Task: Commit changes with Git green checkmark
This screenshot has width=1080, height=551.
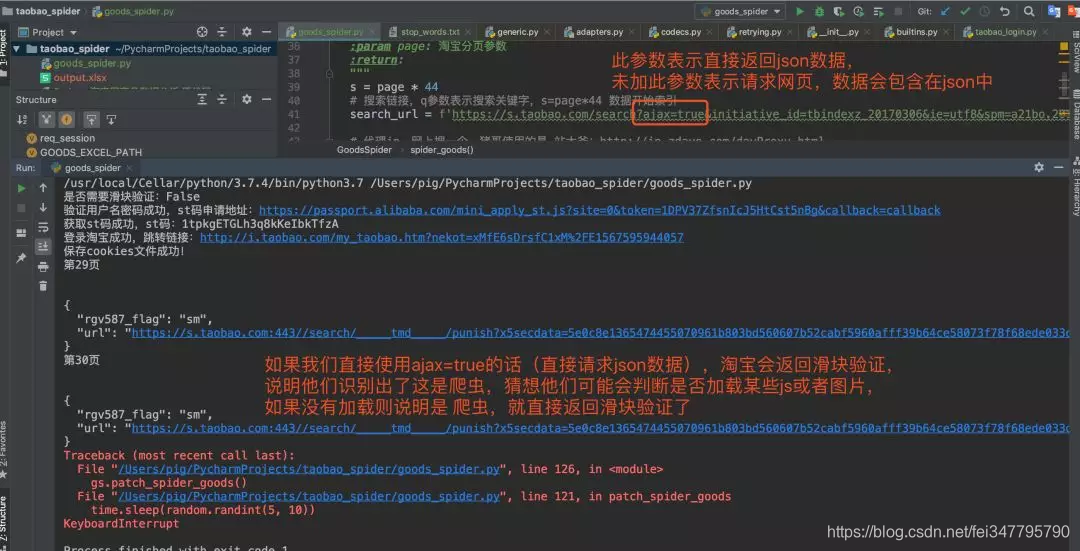Action: click(x=965, y=12)
